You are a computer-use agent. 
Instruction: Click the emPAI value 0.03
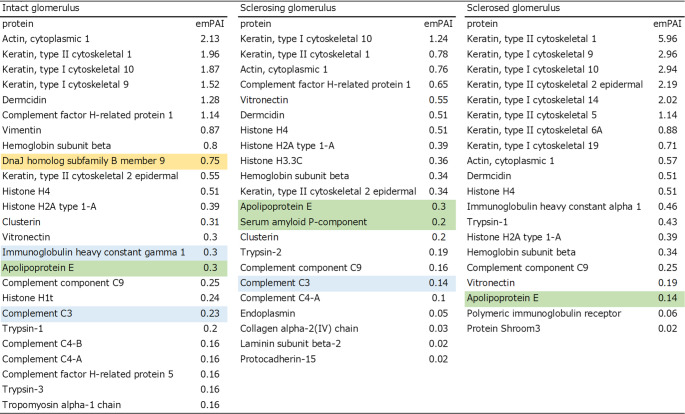[438, 328]
